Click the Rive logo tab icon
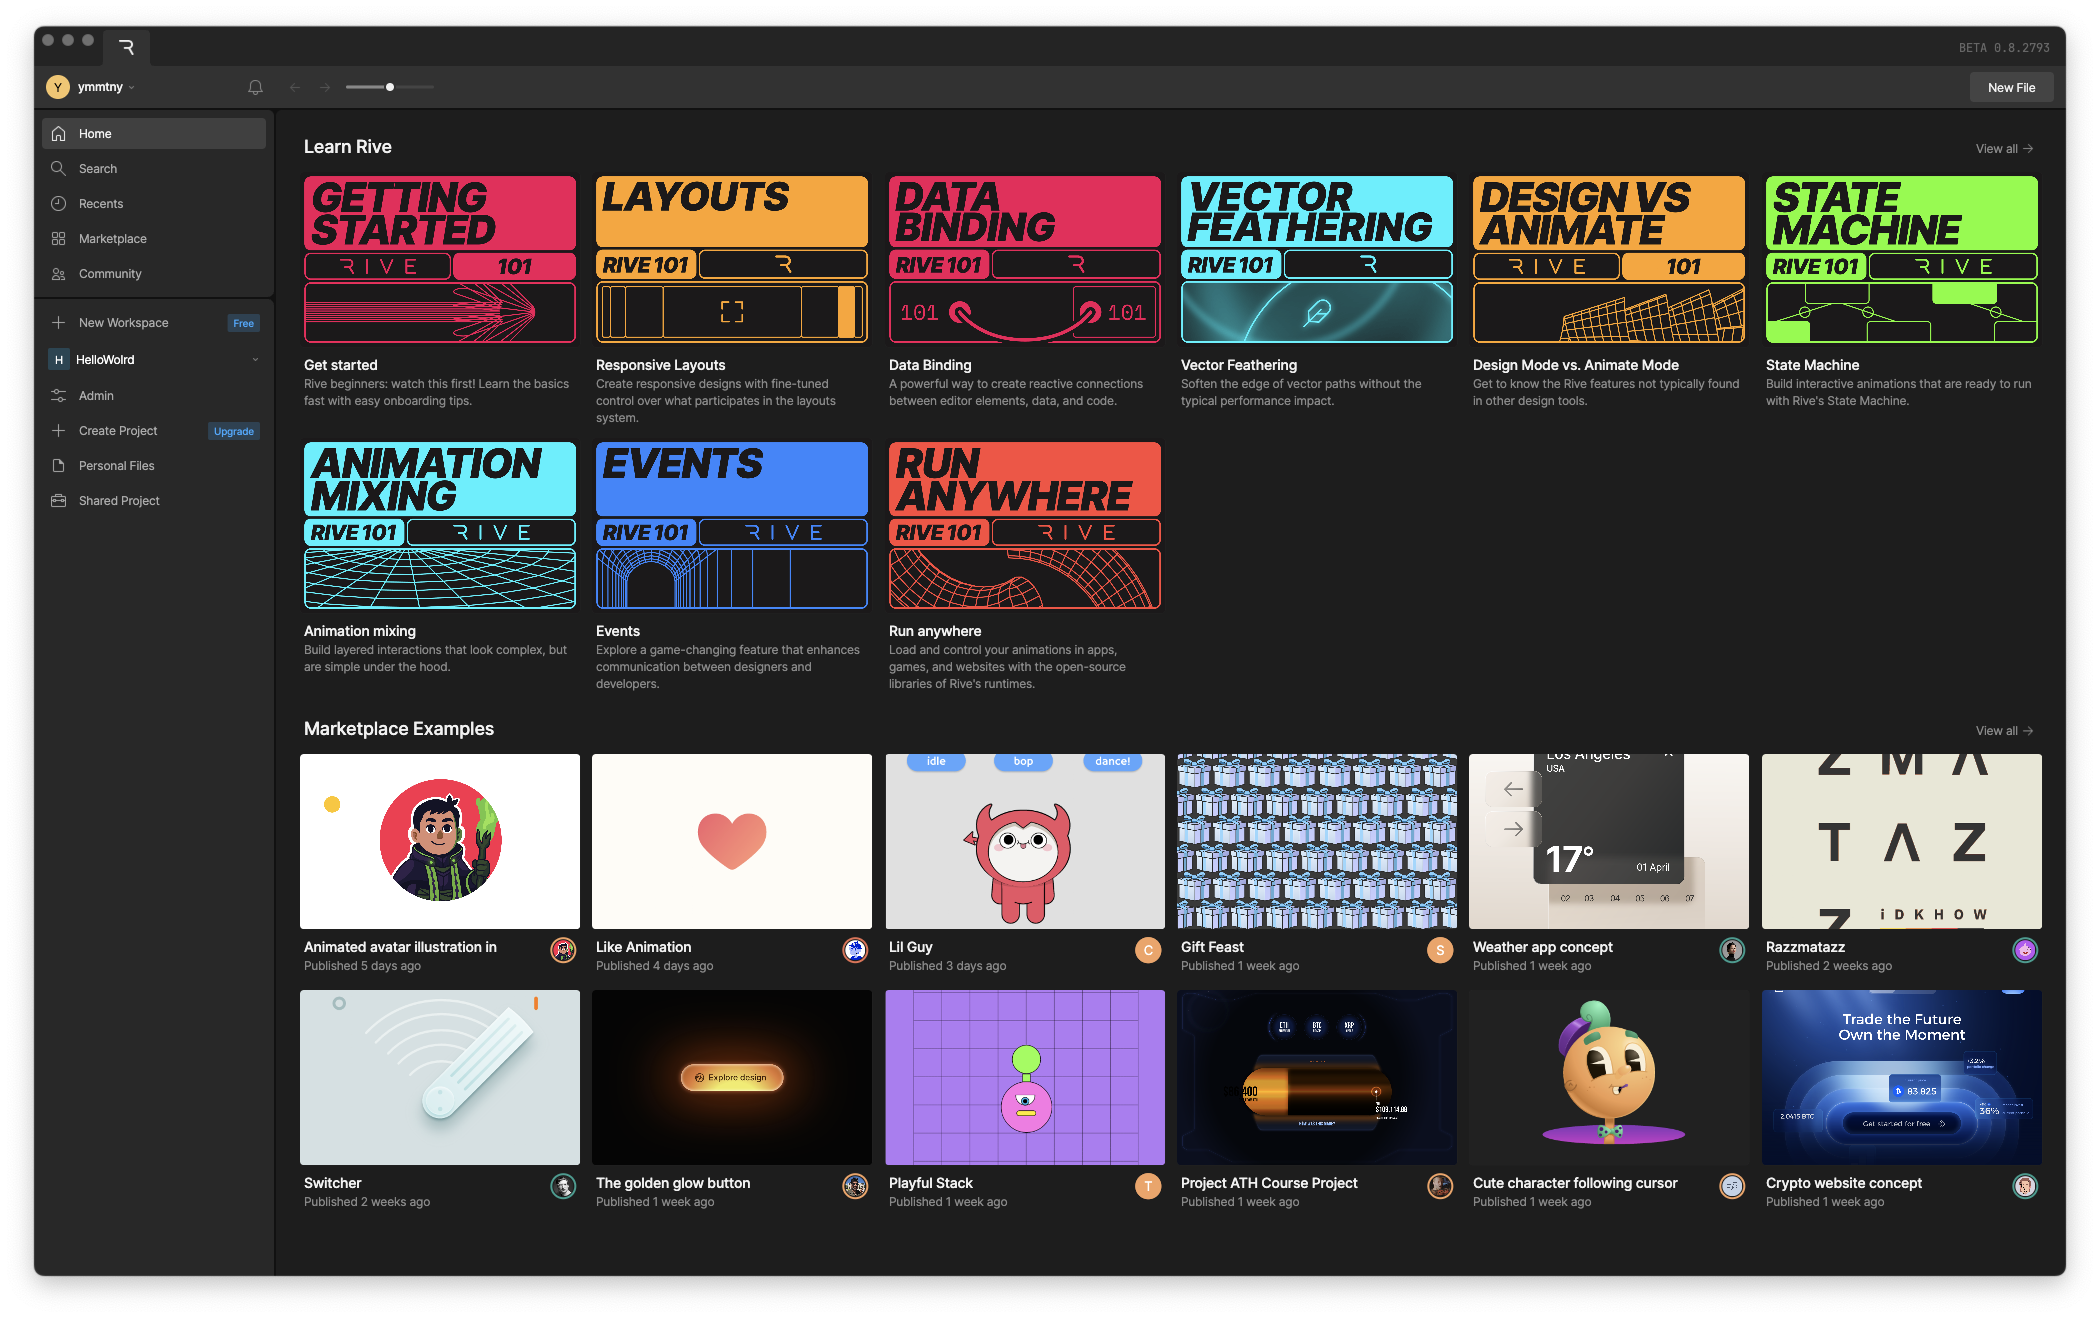The image size is (2100, 1318). [126, 47]
